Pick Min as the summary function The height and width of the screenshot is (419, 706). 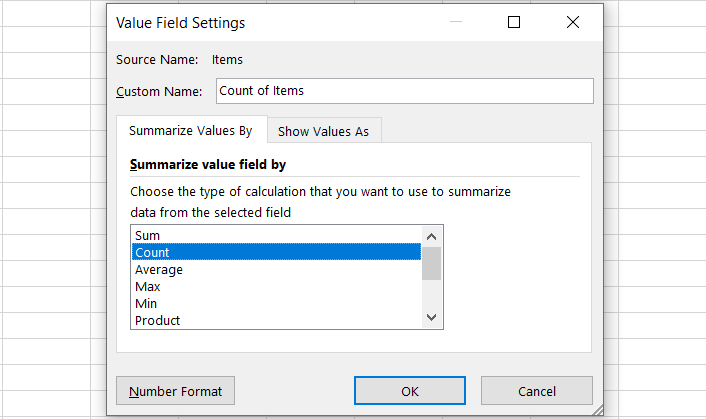pos(275,303)
